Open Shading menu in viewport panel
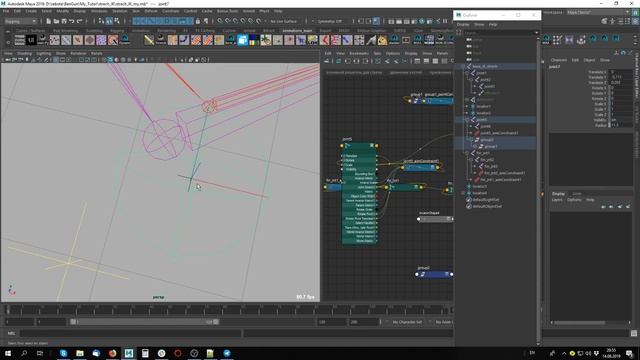The height and width of the screenshot is (360, 640). click(24, 53)
